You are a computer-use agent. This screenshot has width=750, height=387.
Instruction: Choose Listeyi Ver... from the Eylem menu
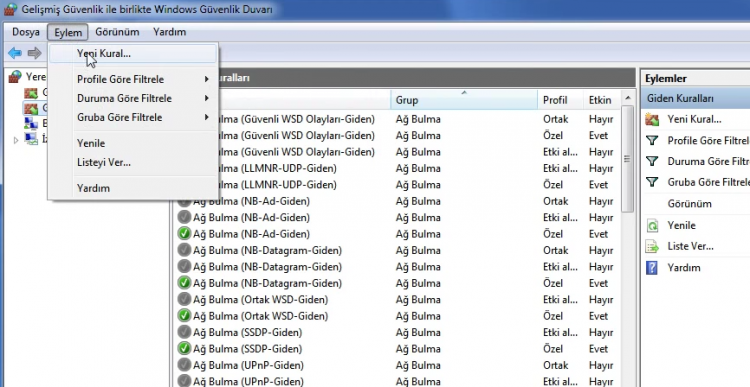tap(133, 162)
